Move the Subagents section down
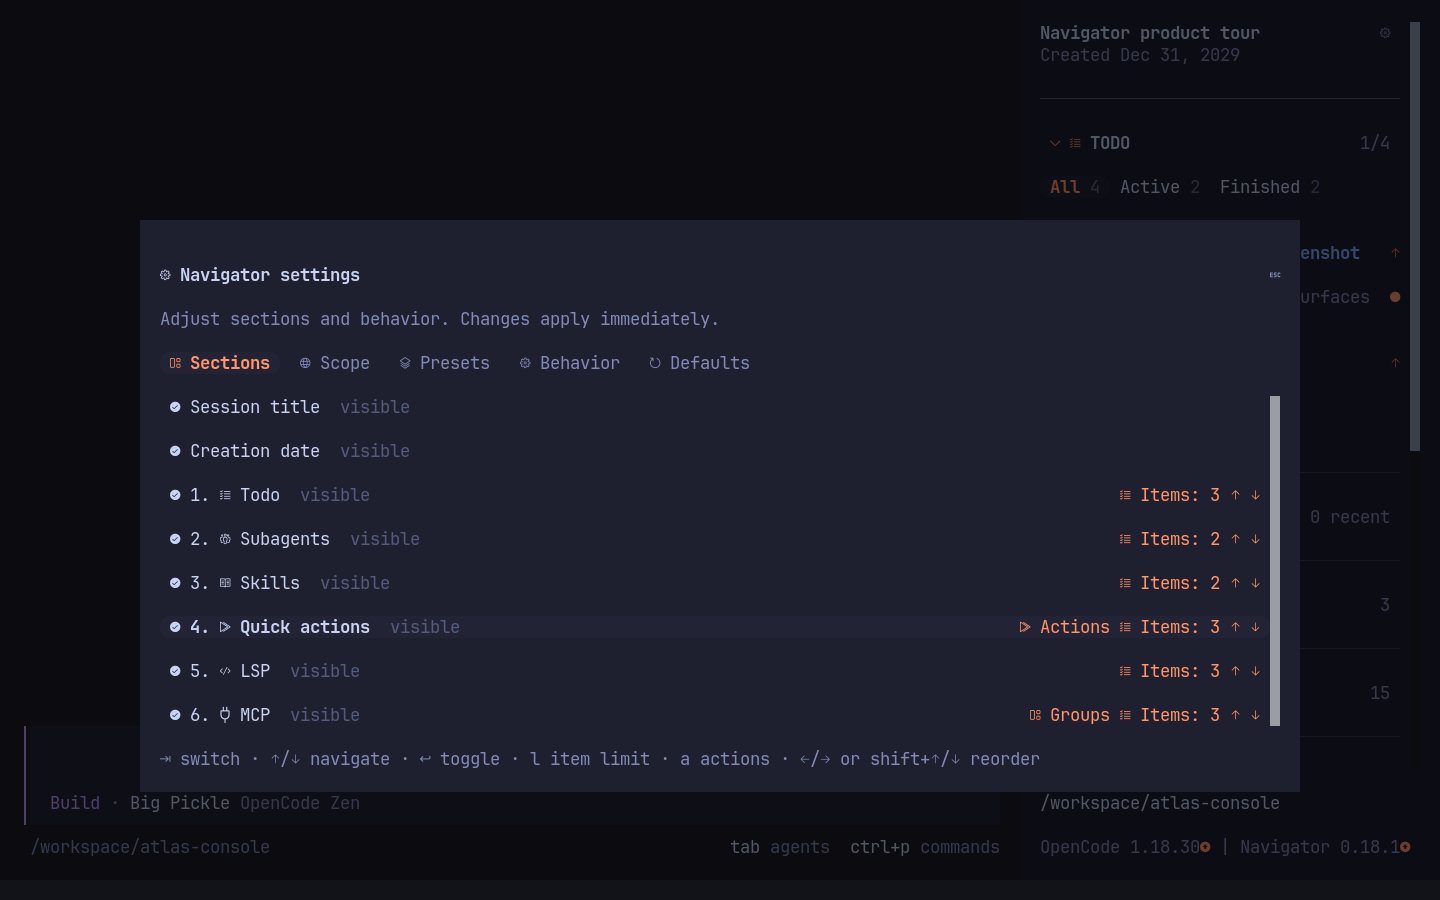1440x900 pixels. [x=1255, y=539]
